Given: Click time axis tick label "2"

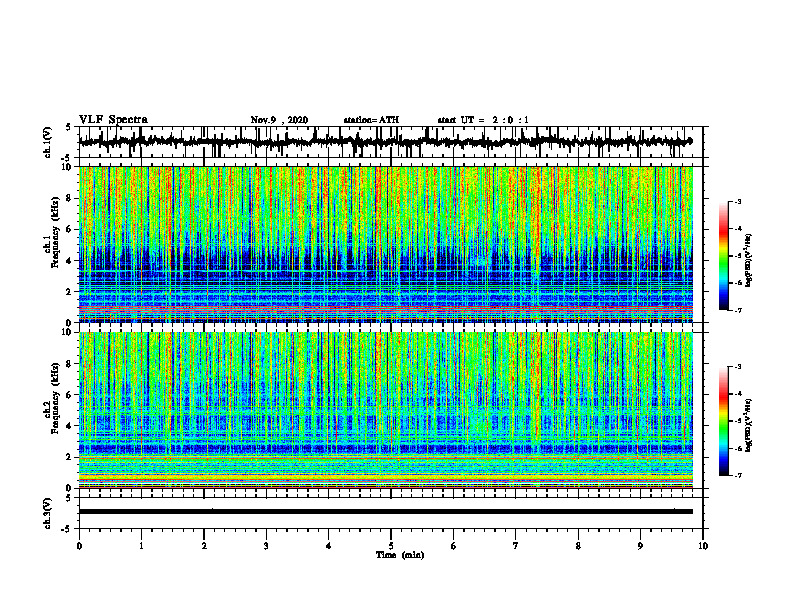Looking at the screenshot, I should point(204,546).
